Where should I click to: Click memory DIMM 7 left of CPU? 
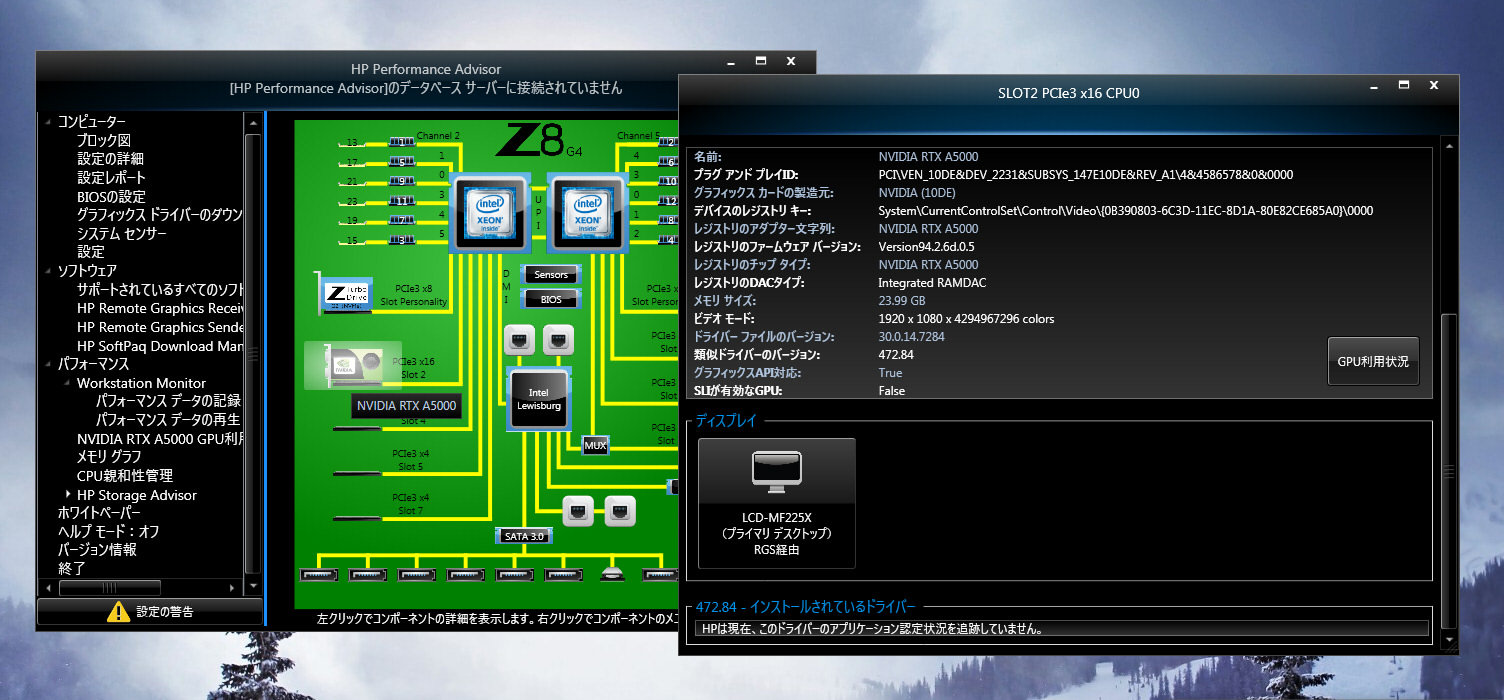(x=400, y=220)
